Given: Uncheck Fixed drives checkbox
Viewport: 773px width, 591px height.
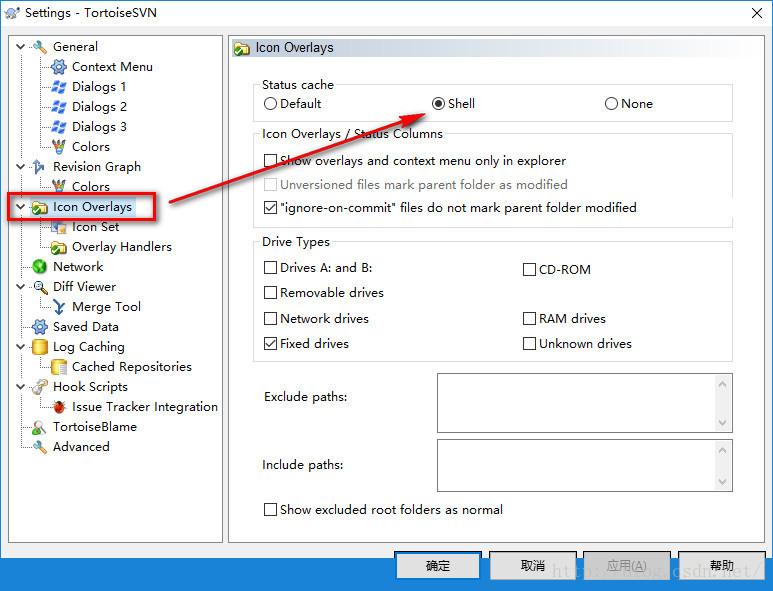Looking at the screenshot, I should (x=270, y=344).
